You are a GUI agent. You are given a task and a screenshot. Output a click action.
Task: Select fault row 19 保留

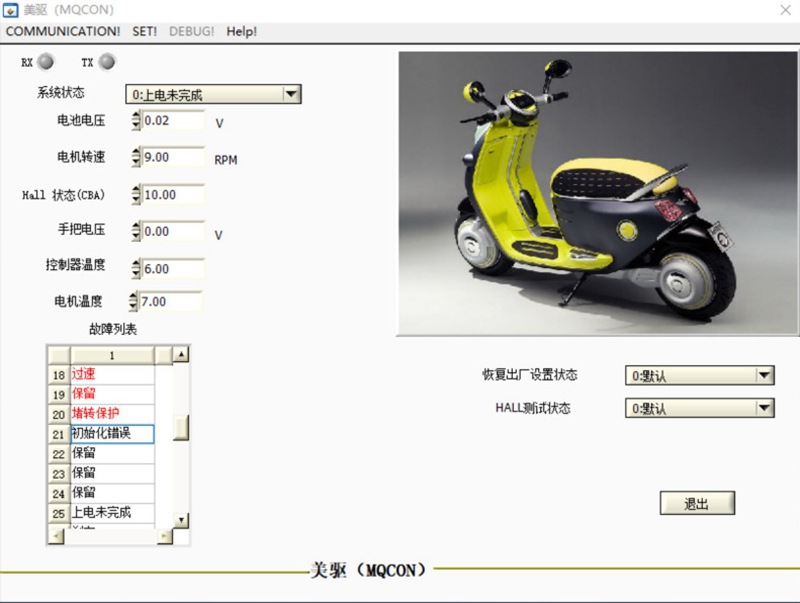click(x=112, y=394)
